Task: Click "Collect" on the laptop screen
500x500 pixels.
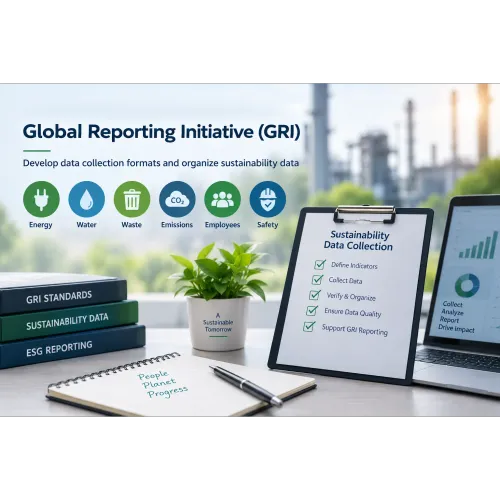Action: click(x=452, y=304)
